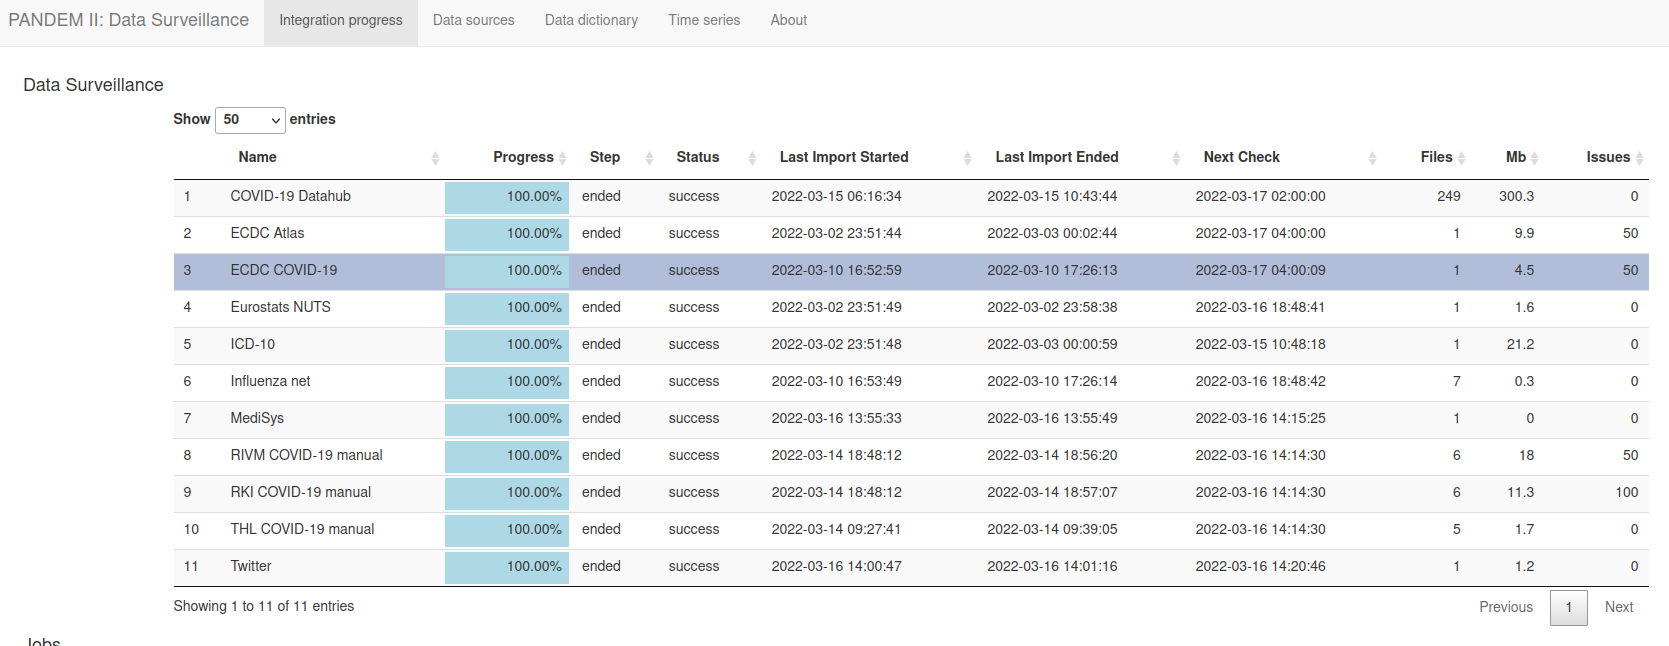1669x646 pixels.
Task: Click COVID-19 Datahub progress bar
Action: pos(507,197)
